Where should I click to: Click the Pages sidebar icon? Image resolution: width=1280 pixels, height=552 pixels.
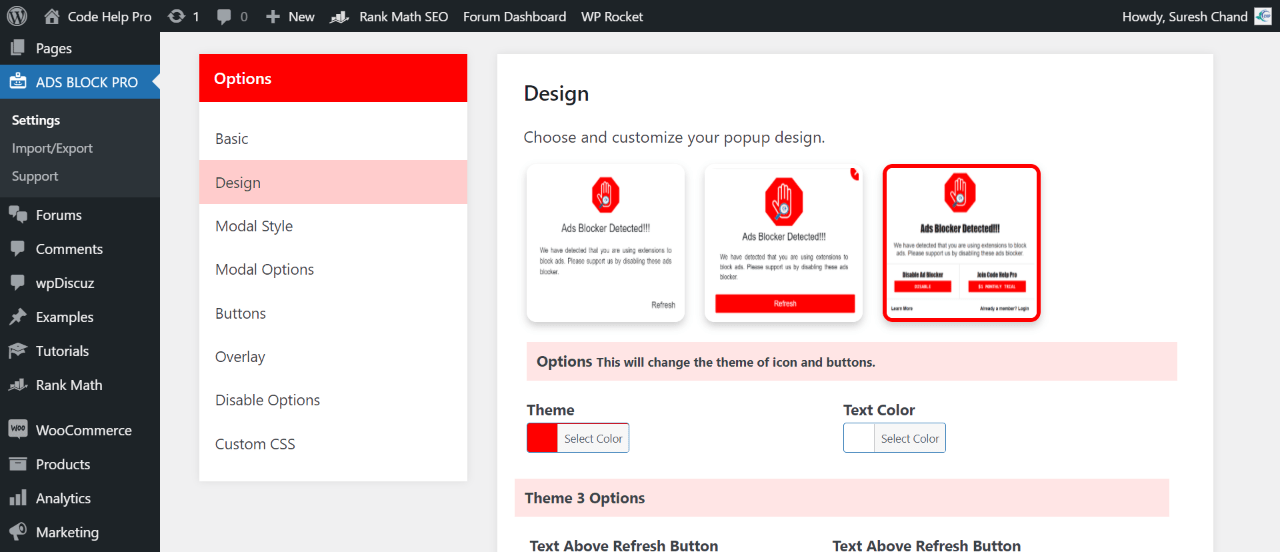(18, 48)
